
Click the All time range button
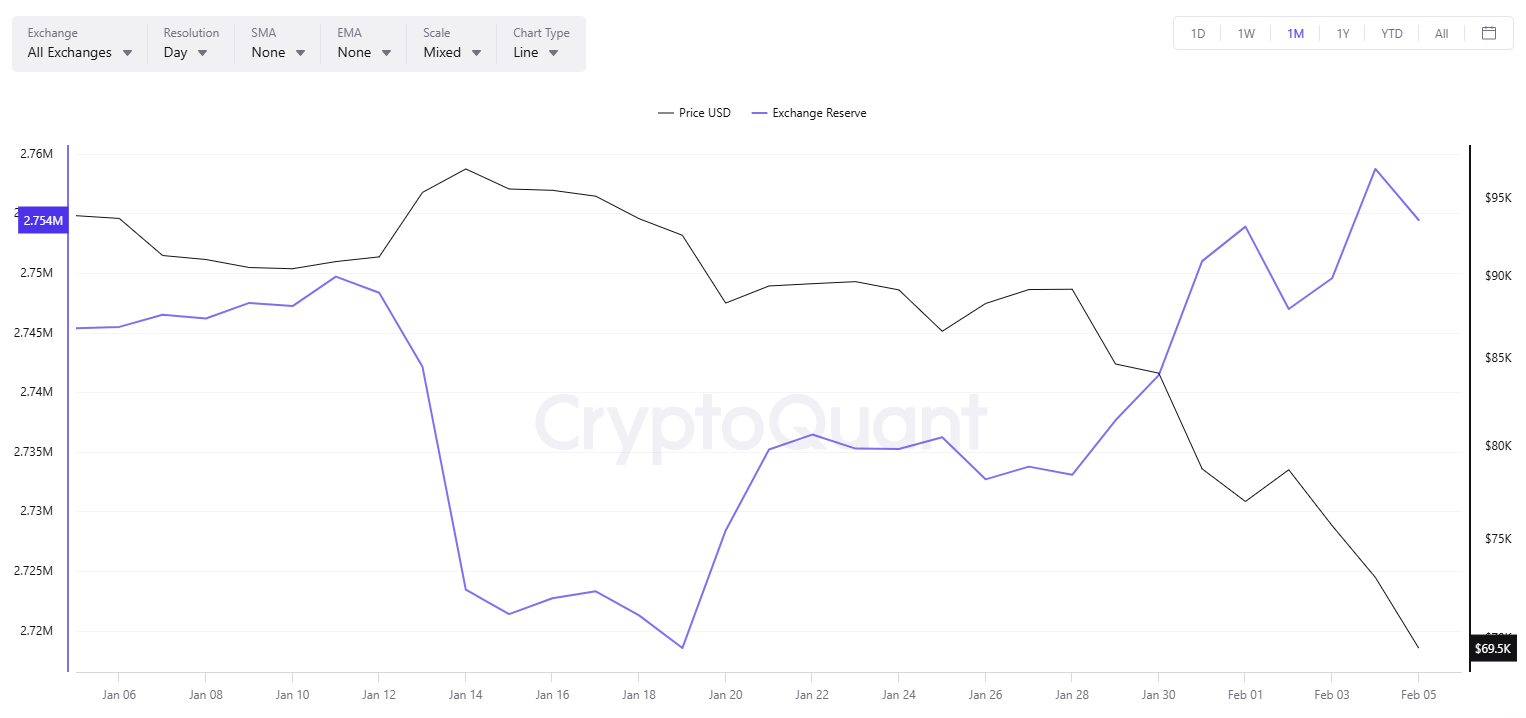coord(1441,32)
